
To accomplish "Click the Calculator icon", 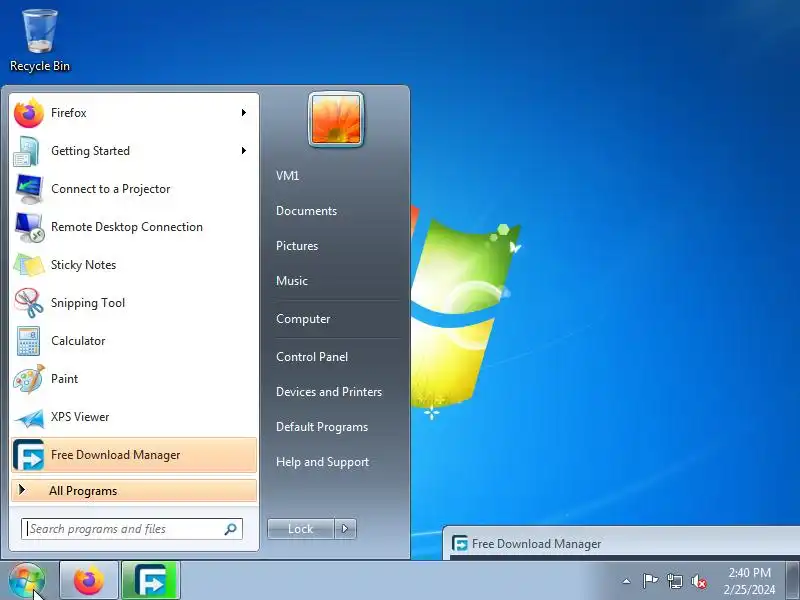I will [29, 341].
